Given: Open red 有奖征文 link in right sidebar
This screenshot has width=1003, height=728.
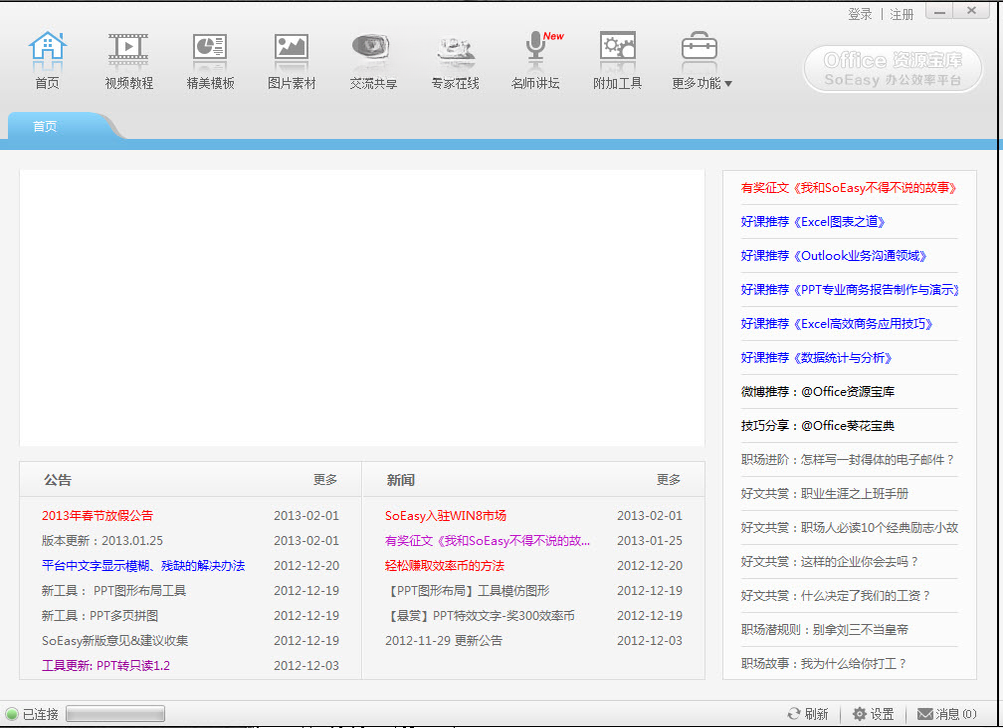Looking at the screenshot, I should pyautogui.click(x=849, y=187).
